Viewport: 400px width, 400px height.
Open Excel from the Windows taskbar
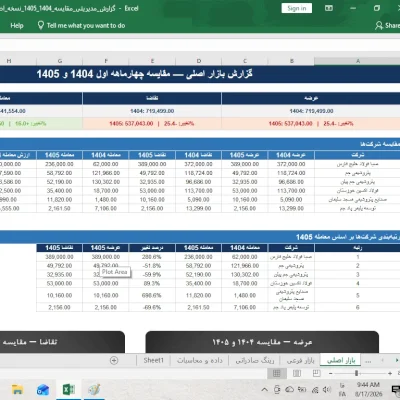[68, 389]
